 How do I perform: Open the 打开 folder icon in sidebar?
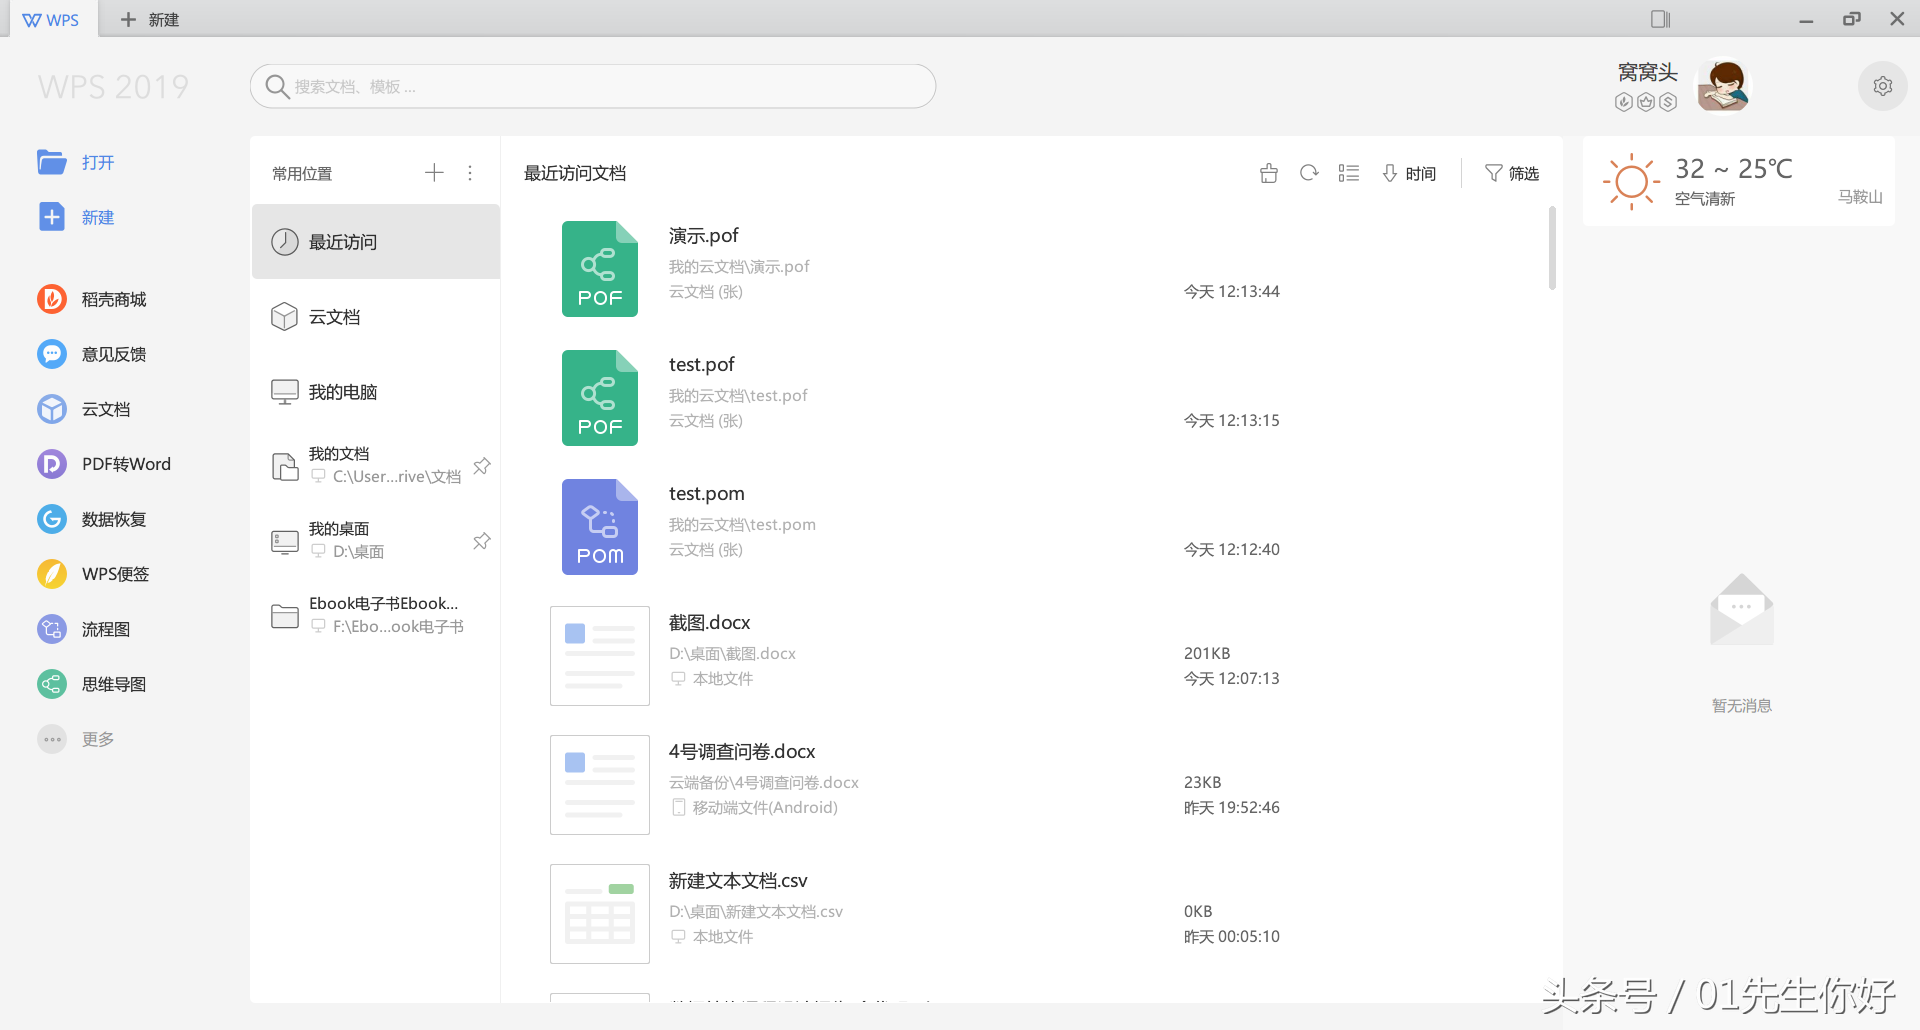coord(52,162)
